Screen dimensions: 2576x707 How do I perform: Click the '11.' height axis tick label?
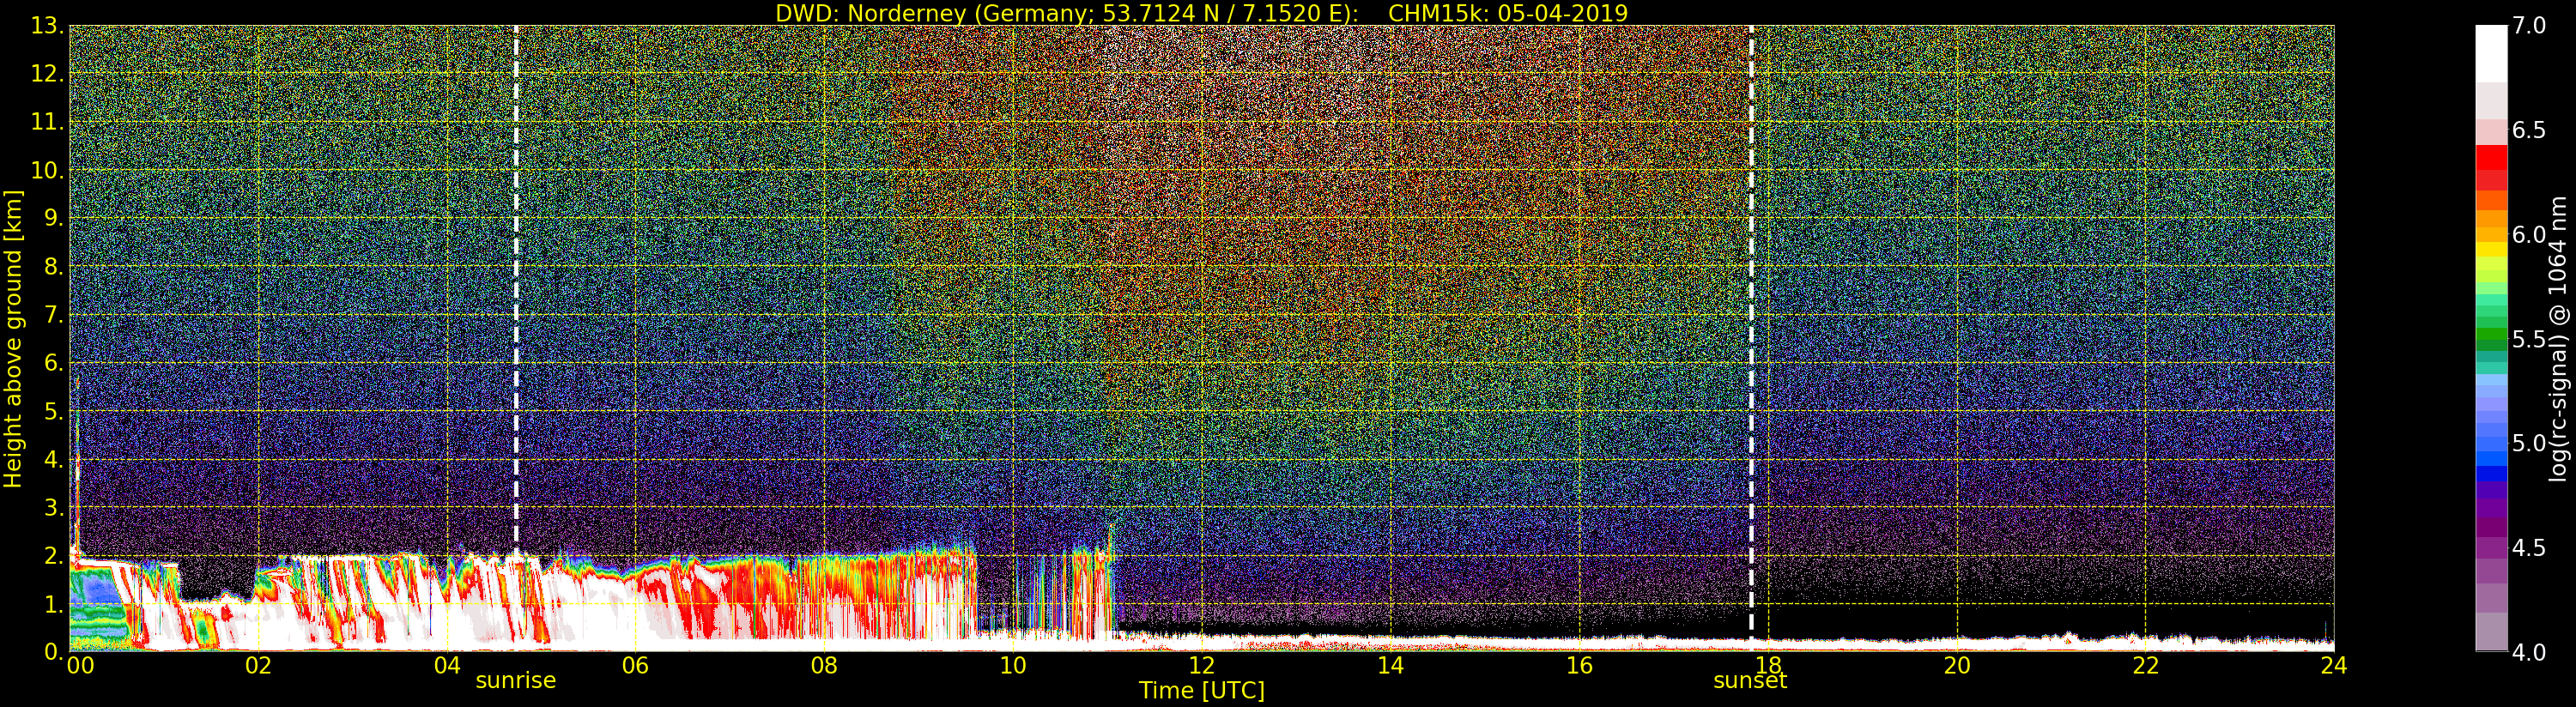pos(47,122)
